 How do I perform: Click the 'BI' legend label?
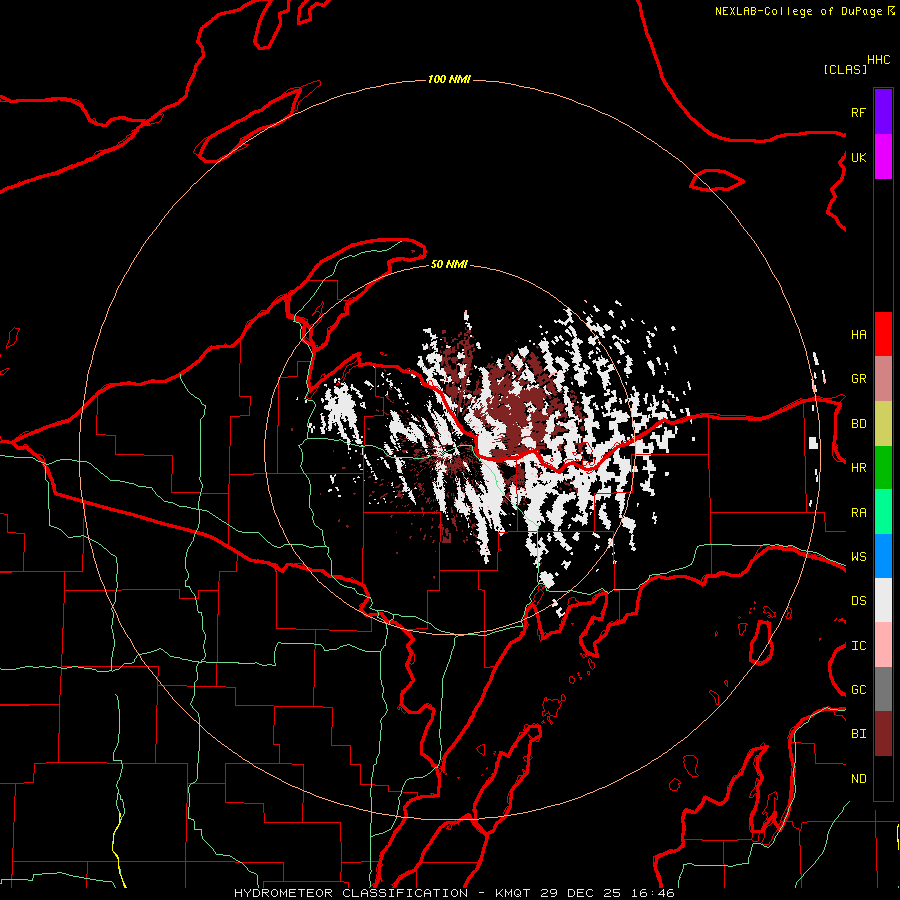pos(858,734)
